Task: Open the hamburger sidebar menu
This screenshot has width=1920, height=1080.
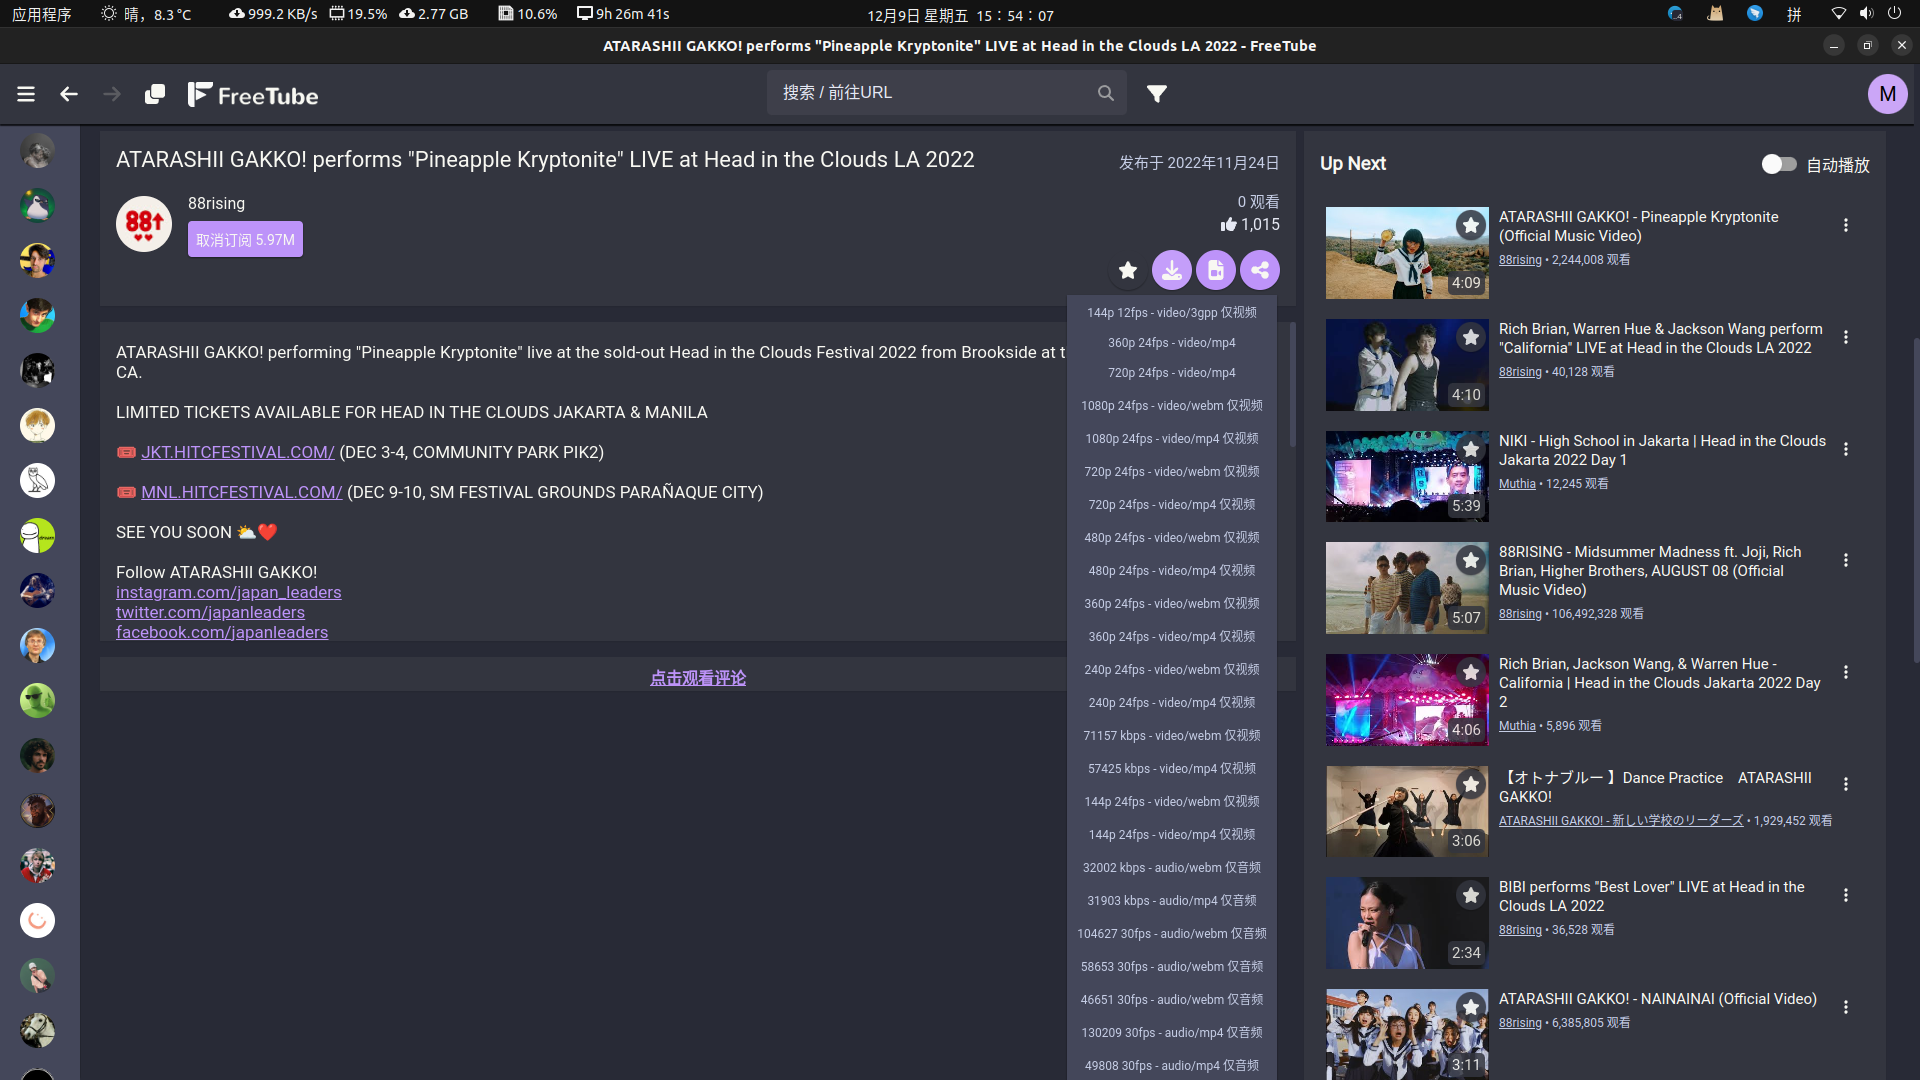Action: [26, 94]
